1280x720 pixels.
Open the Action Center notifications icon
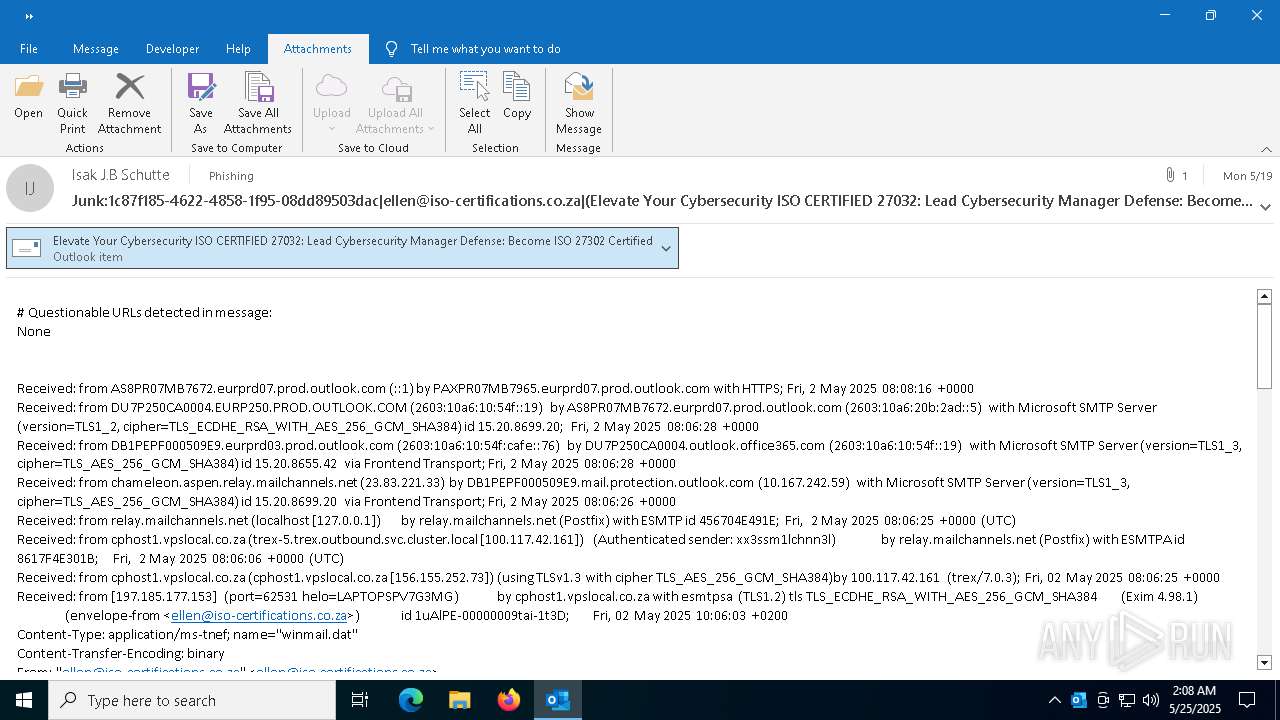(1247, 700)
